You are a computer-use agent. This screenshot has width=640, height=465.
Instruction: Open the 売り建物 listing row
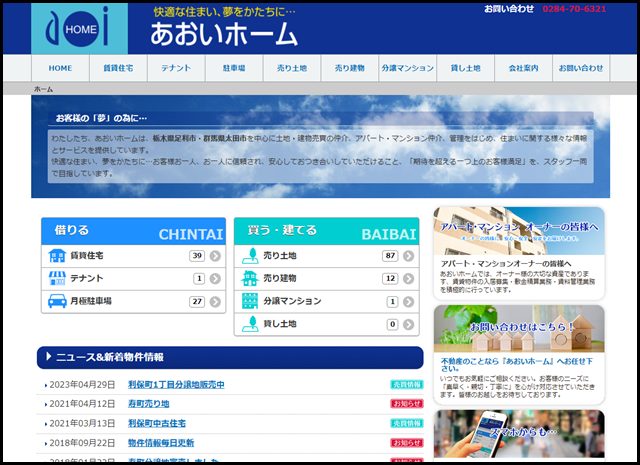tap(327, 279)
